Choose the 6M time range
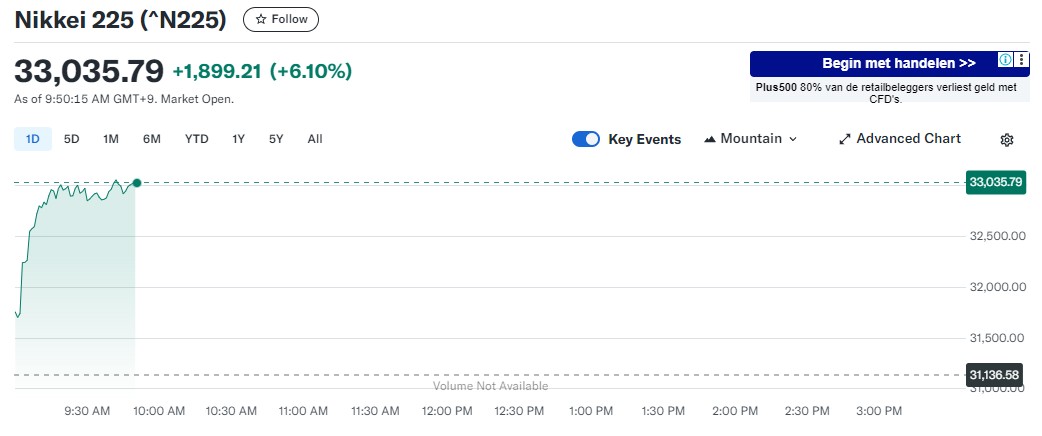 tap(152, 139)
